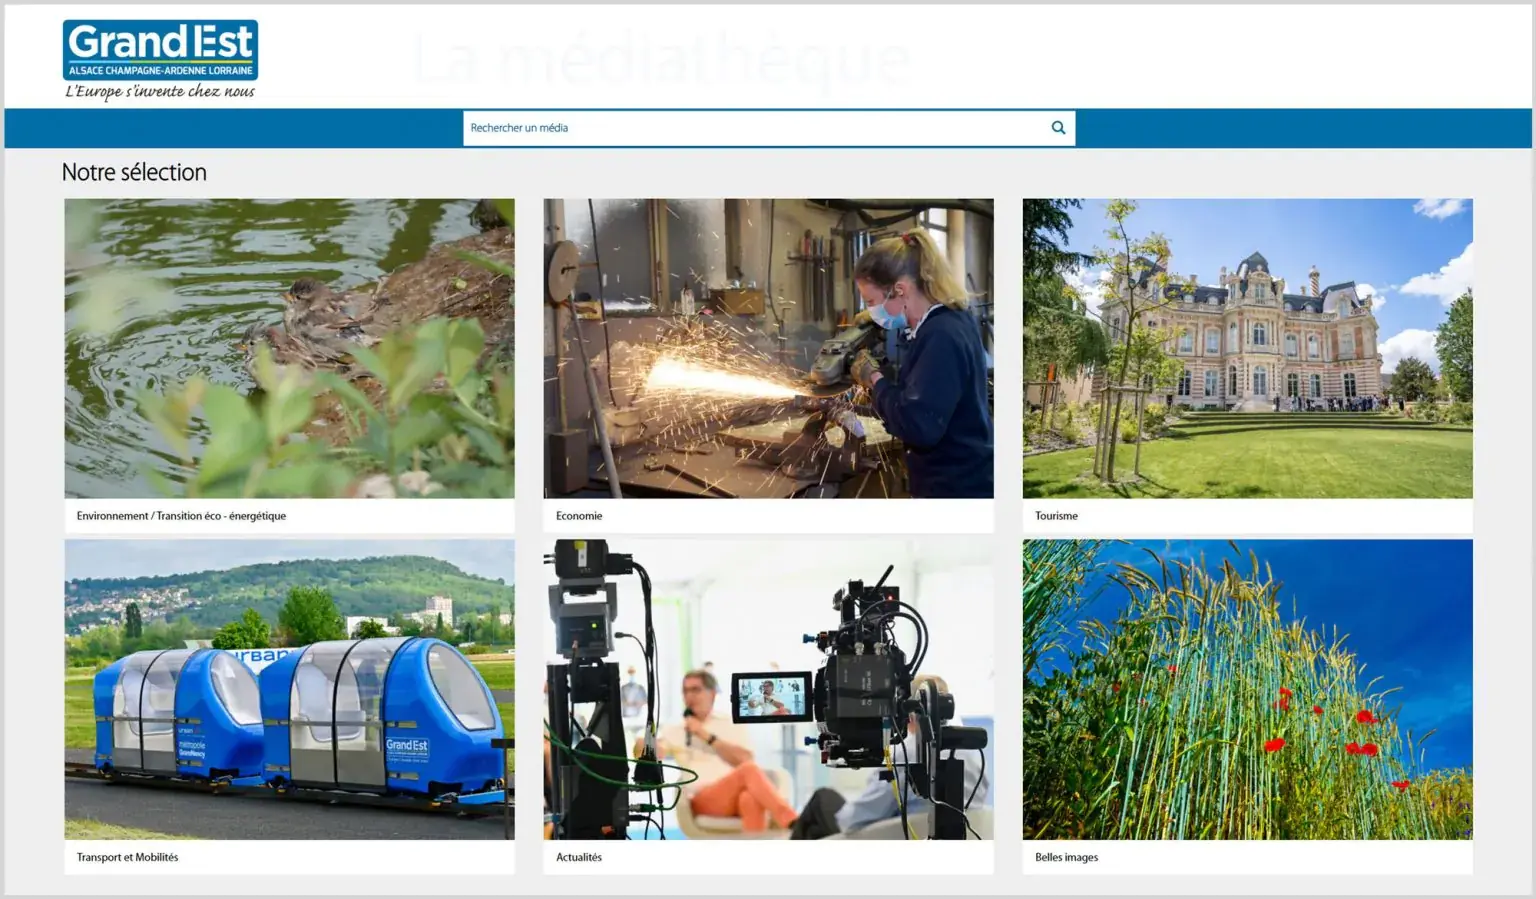Image resolution: width=1536 pixels, height=899 pixels.
Task: Open the video cameras filming photo
Action: coord(768,689)
